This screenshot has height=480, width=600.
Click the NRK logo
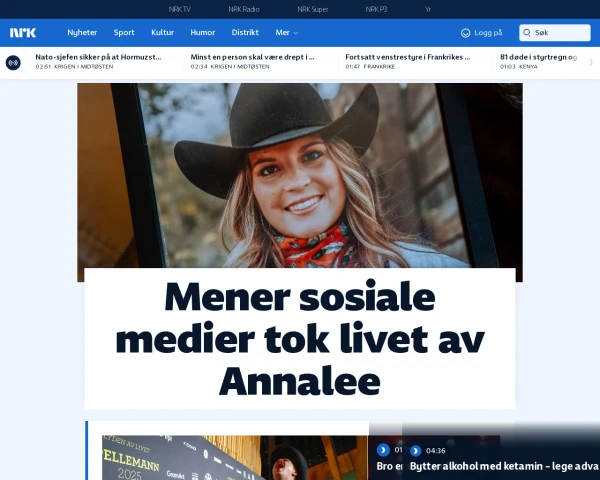coord(23,32)
